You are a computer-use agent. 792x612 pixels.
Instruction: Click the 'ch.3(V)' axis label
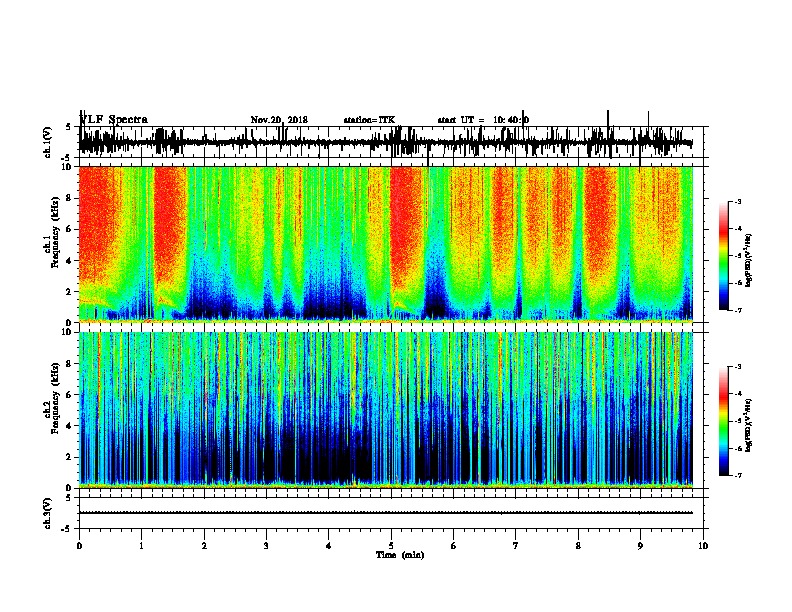point(48,513)
